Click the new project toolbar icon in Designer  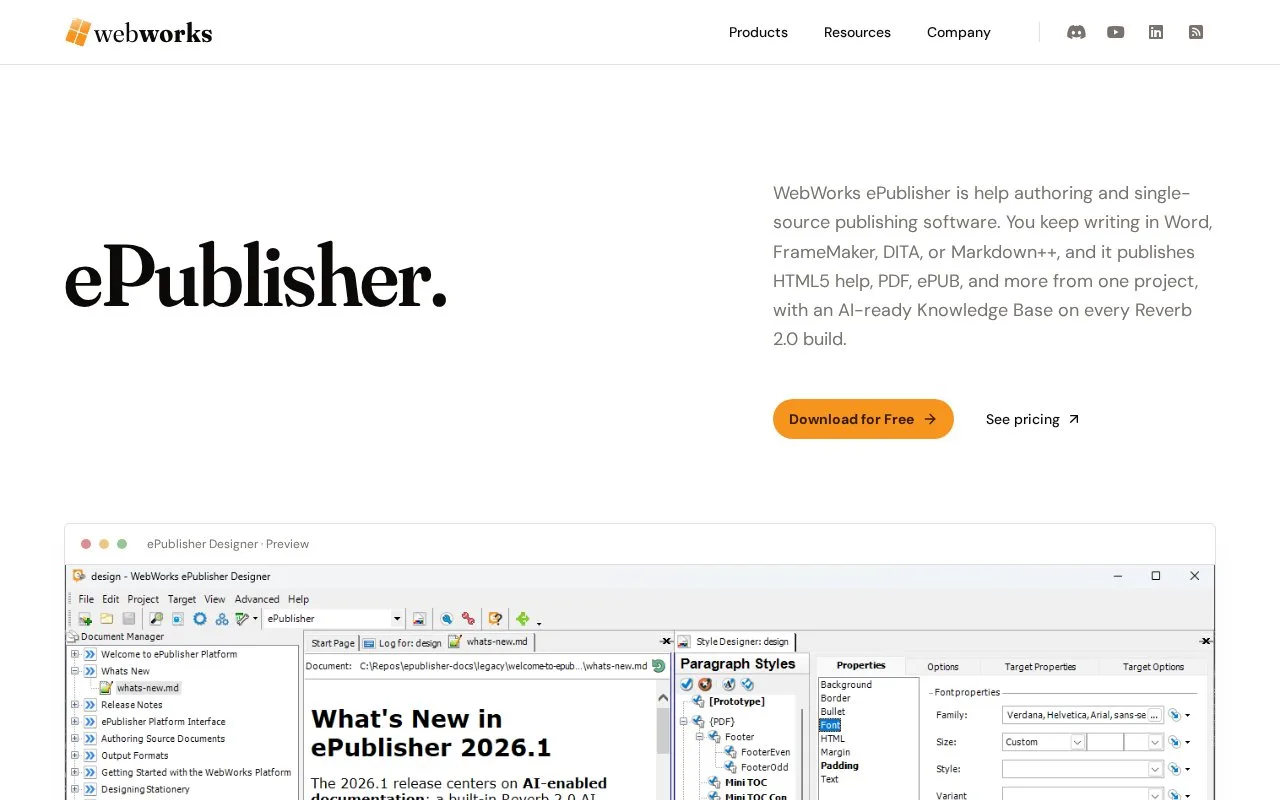[85, 619]
